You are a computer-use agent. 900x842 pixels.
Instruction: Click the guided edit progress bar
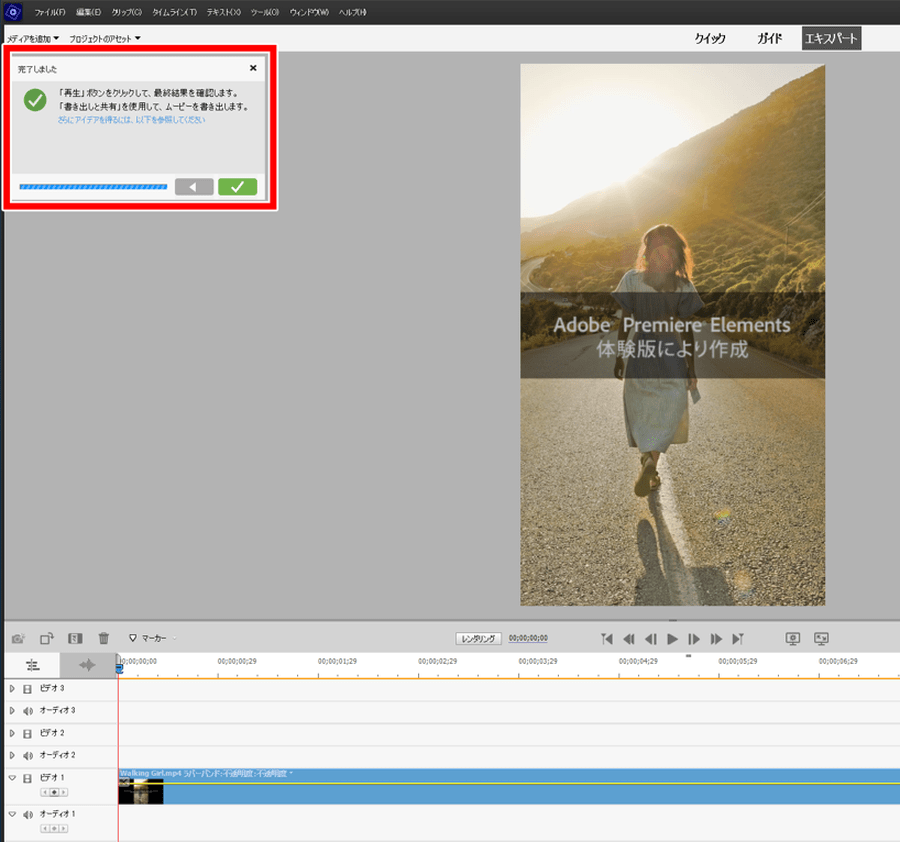coord(93,187)
